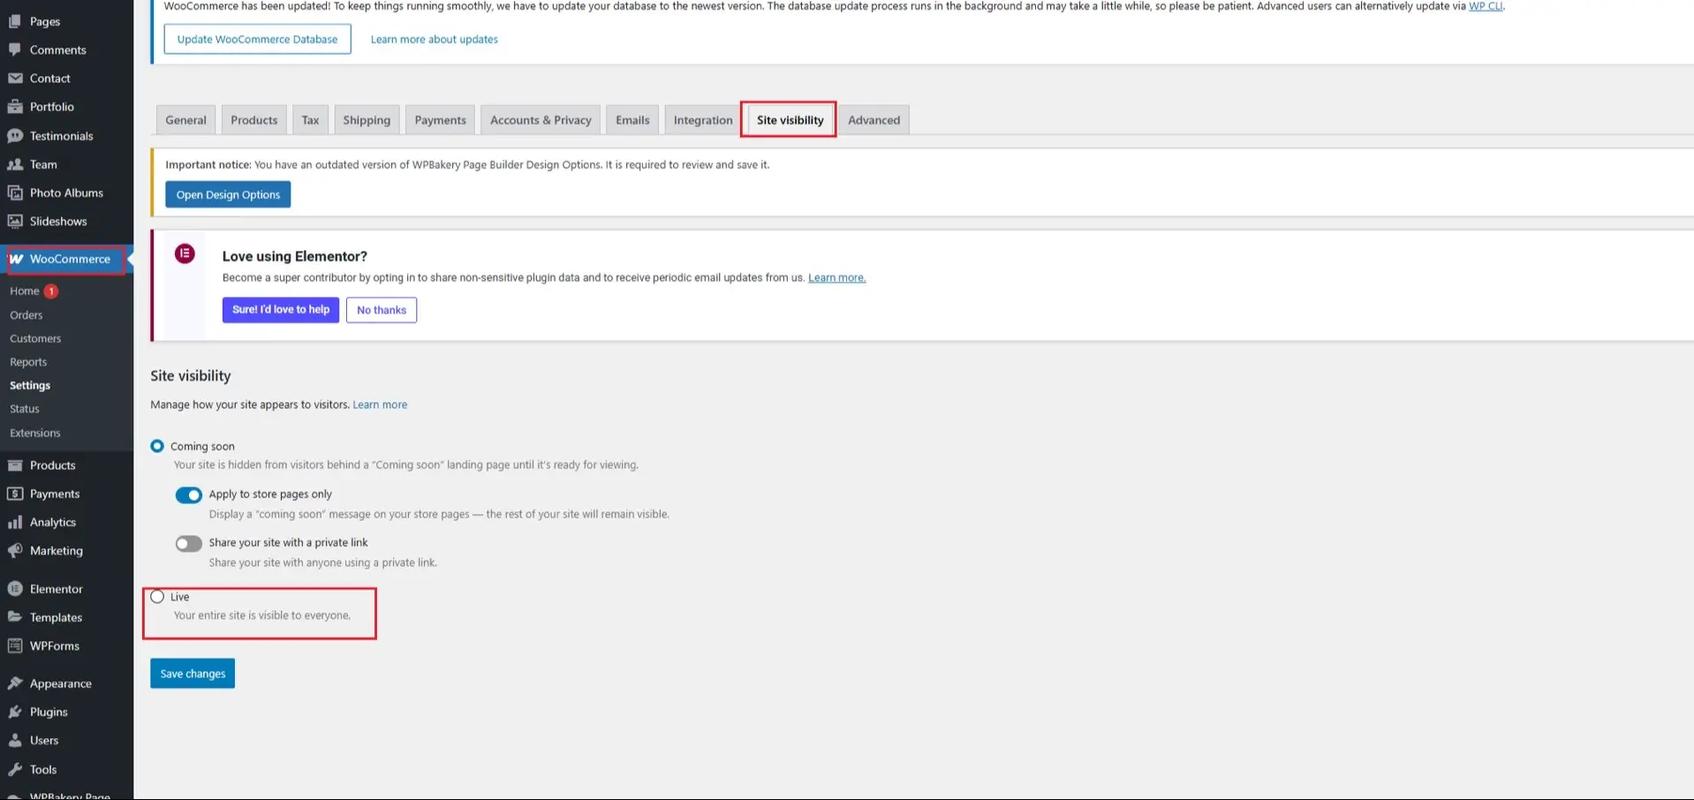This screenshot has height=800, width=1694.
Task: Click the Elementor logo in the notice
Action: 185,254
